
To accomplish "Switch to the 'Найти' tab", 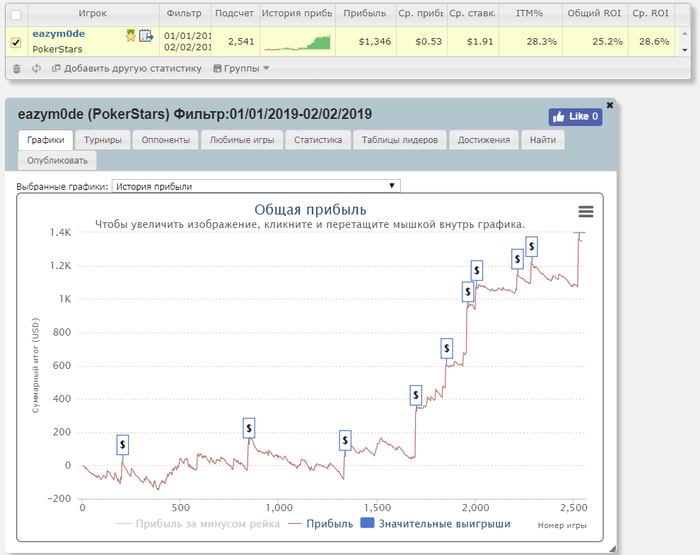I will coord(543,140).
